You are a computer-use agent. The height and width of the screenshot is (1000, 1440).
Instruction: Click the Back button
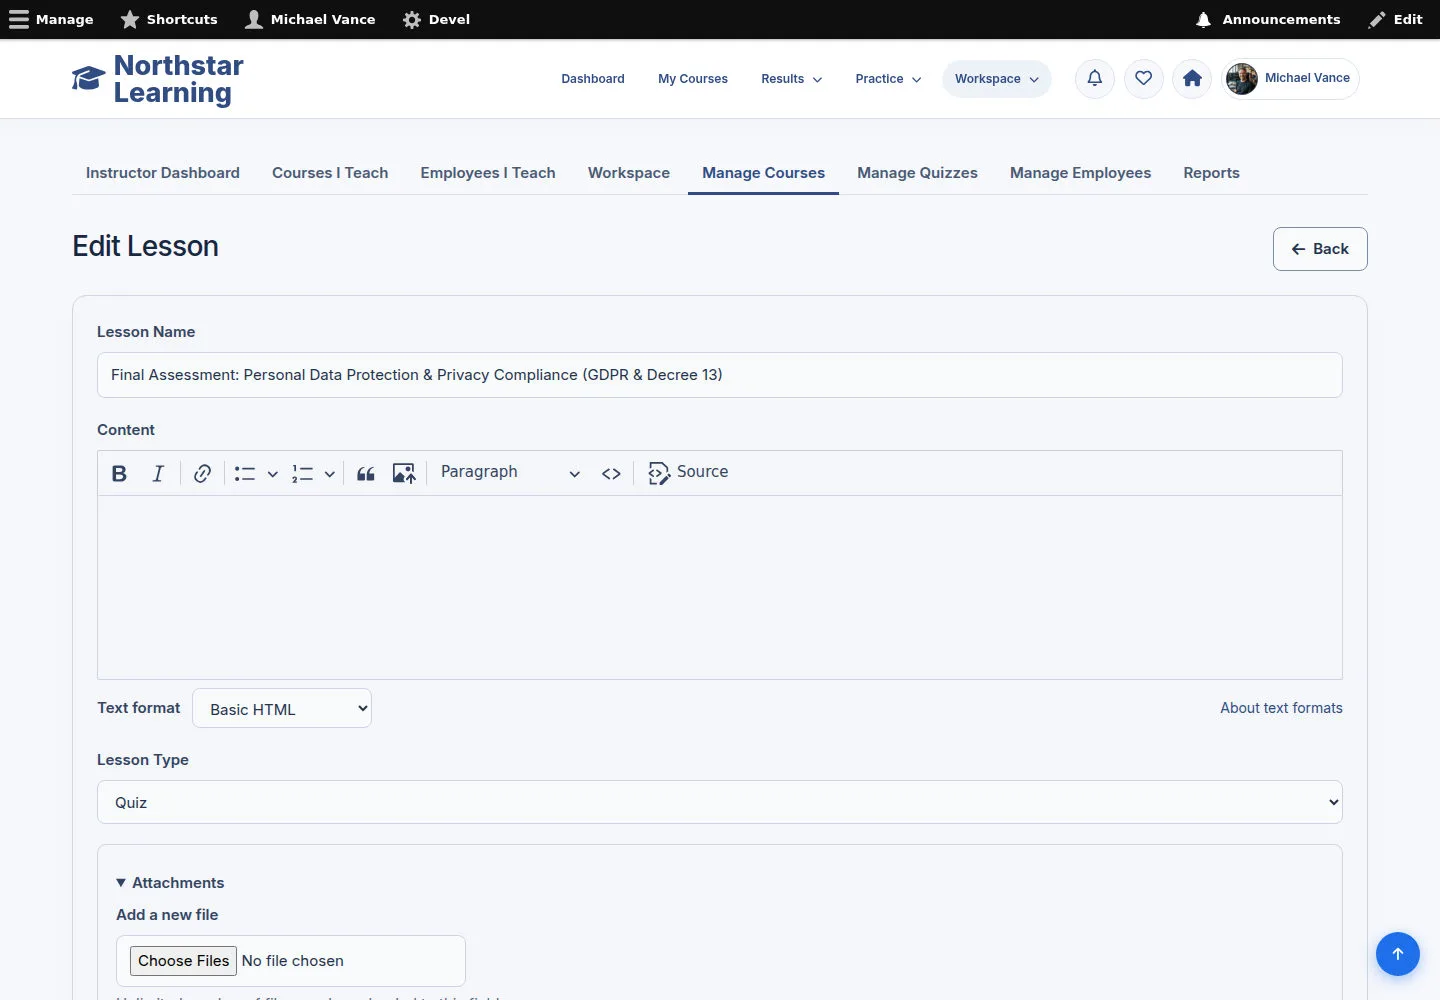click(x=1320, y=249)
